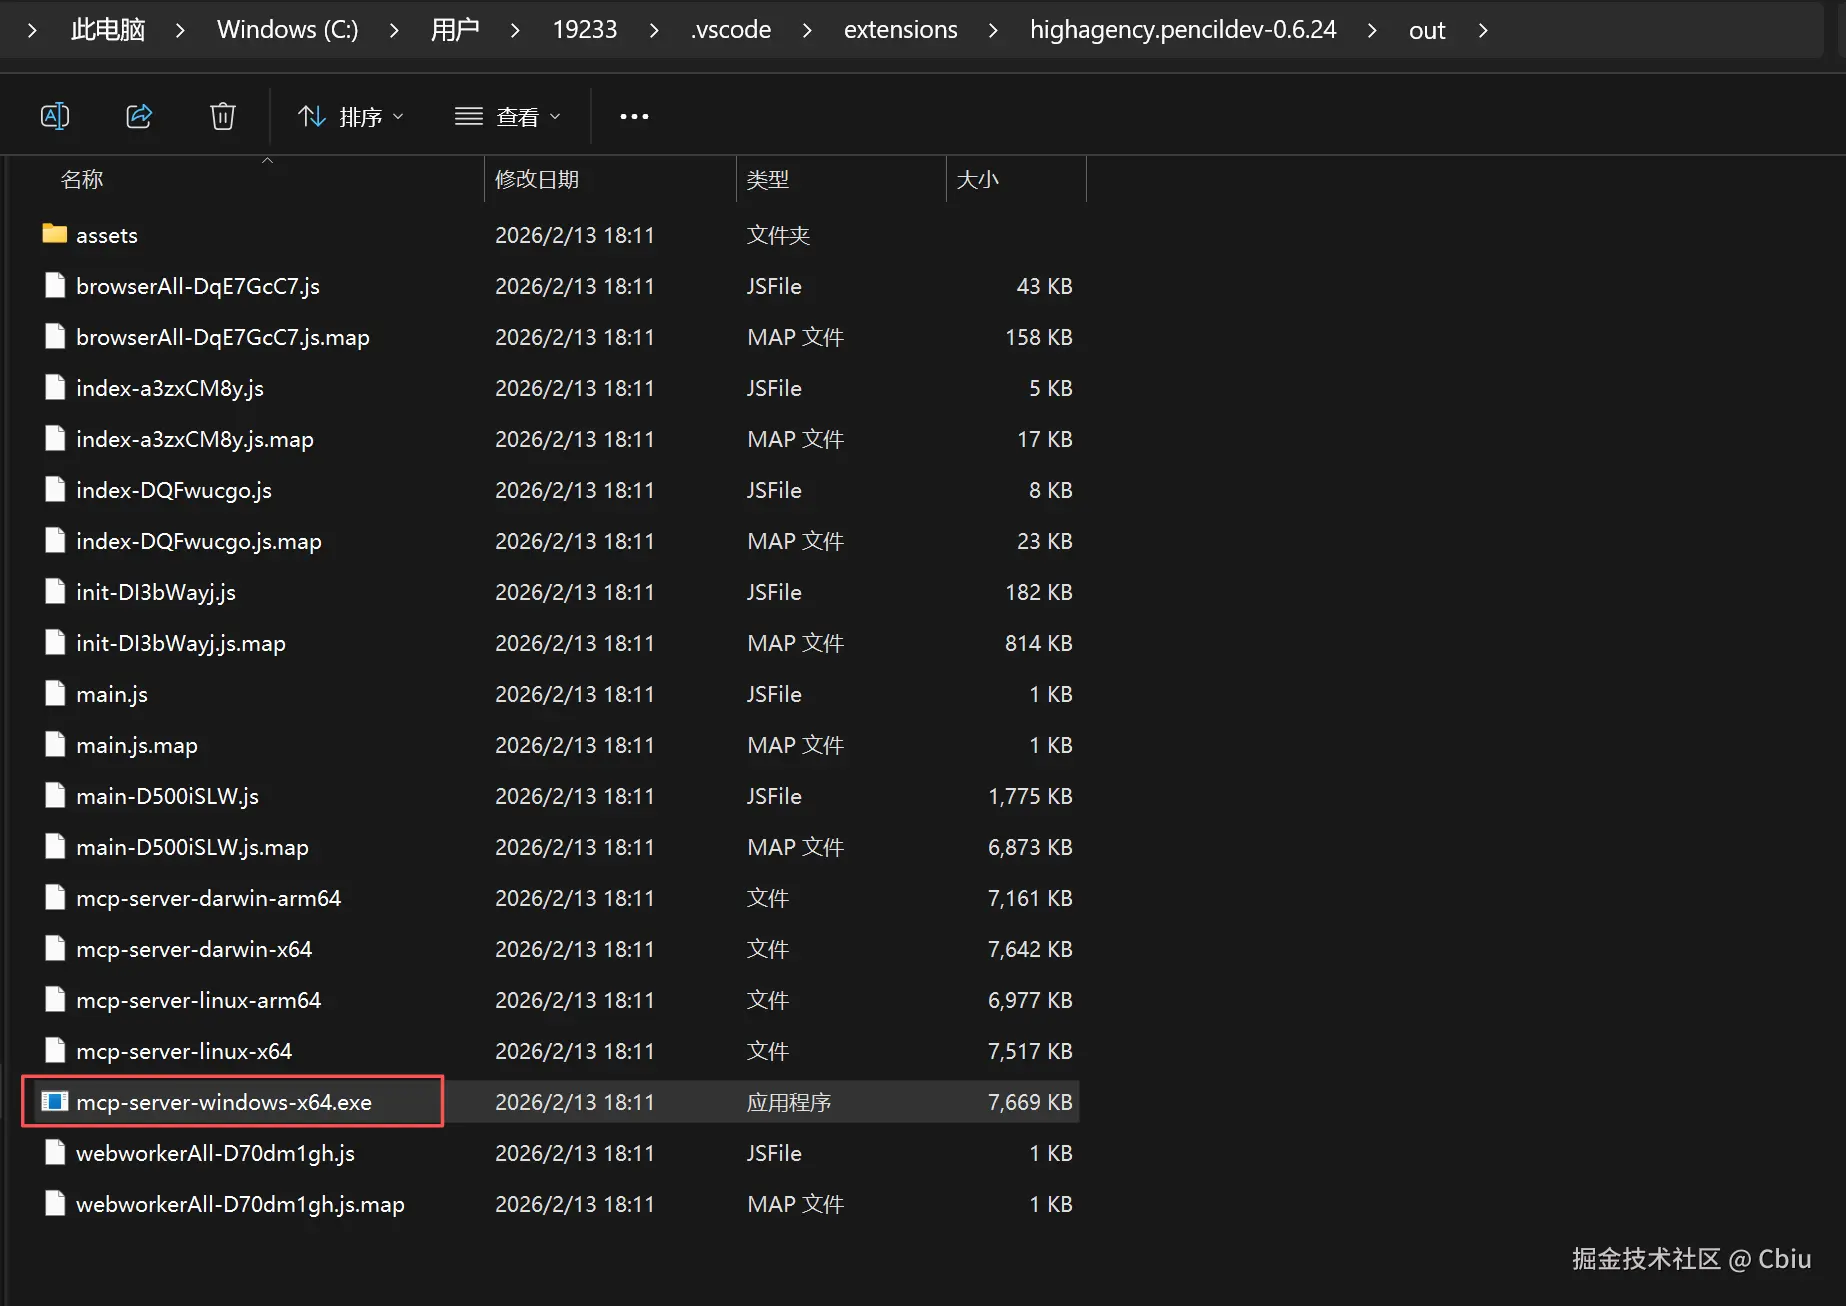Select the assets folder name
This screenshot has width=1846, height=1306.
coord(107,235)
